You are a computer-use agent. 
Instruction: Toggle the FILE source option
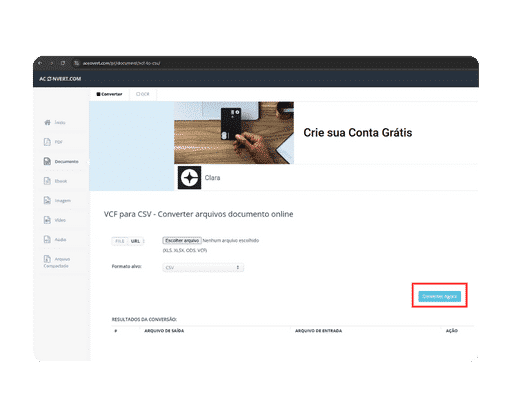tap(120, 241)
